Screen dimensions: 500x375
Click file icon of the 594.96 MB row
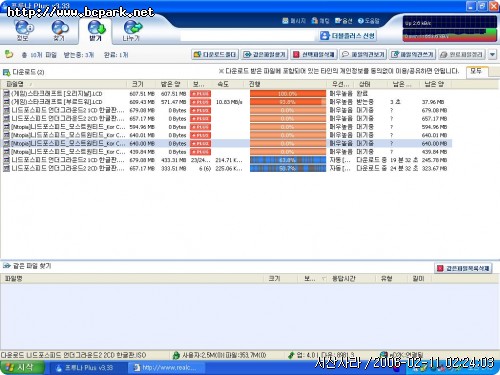pos(6,127)
